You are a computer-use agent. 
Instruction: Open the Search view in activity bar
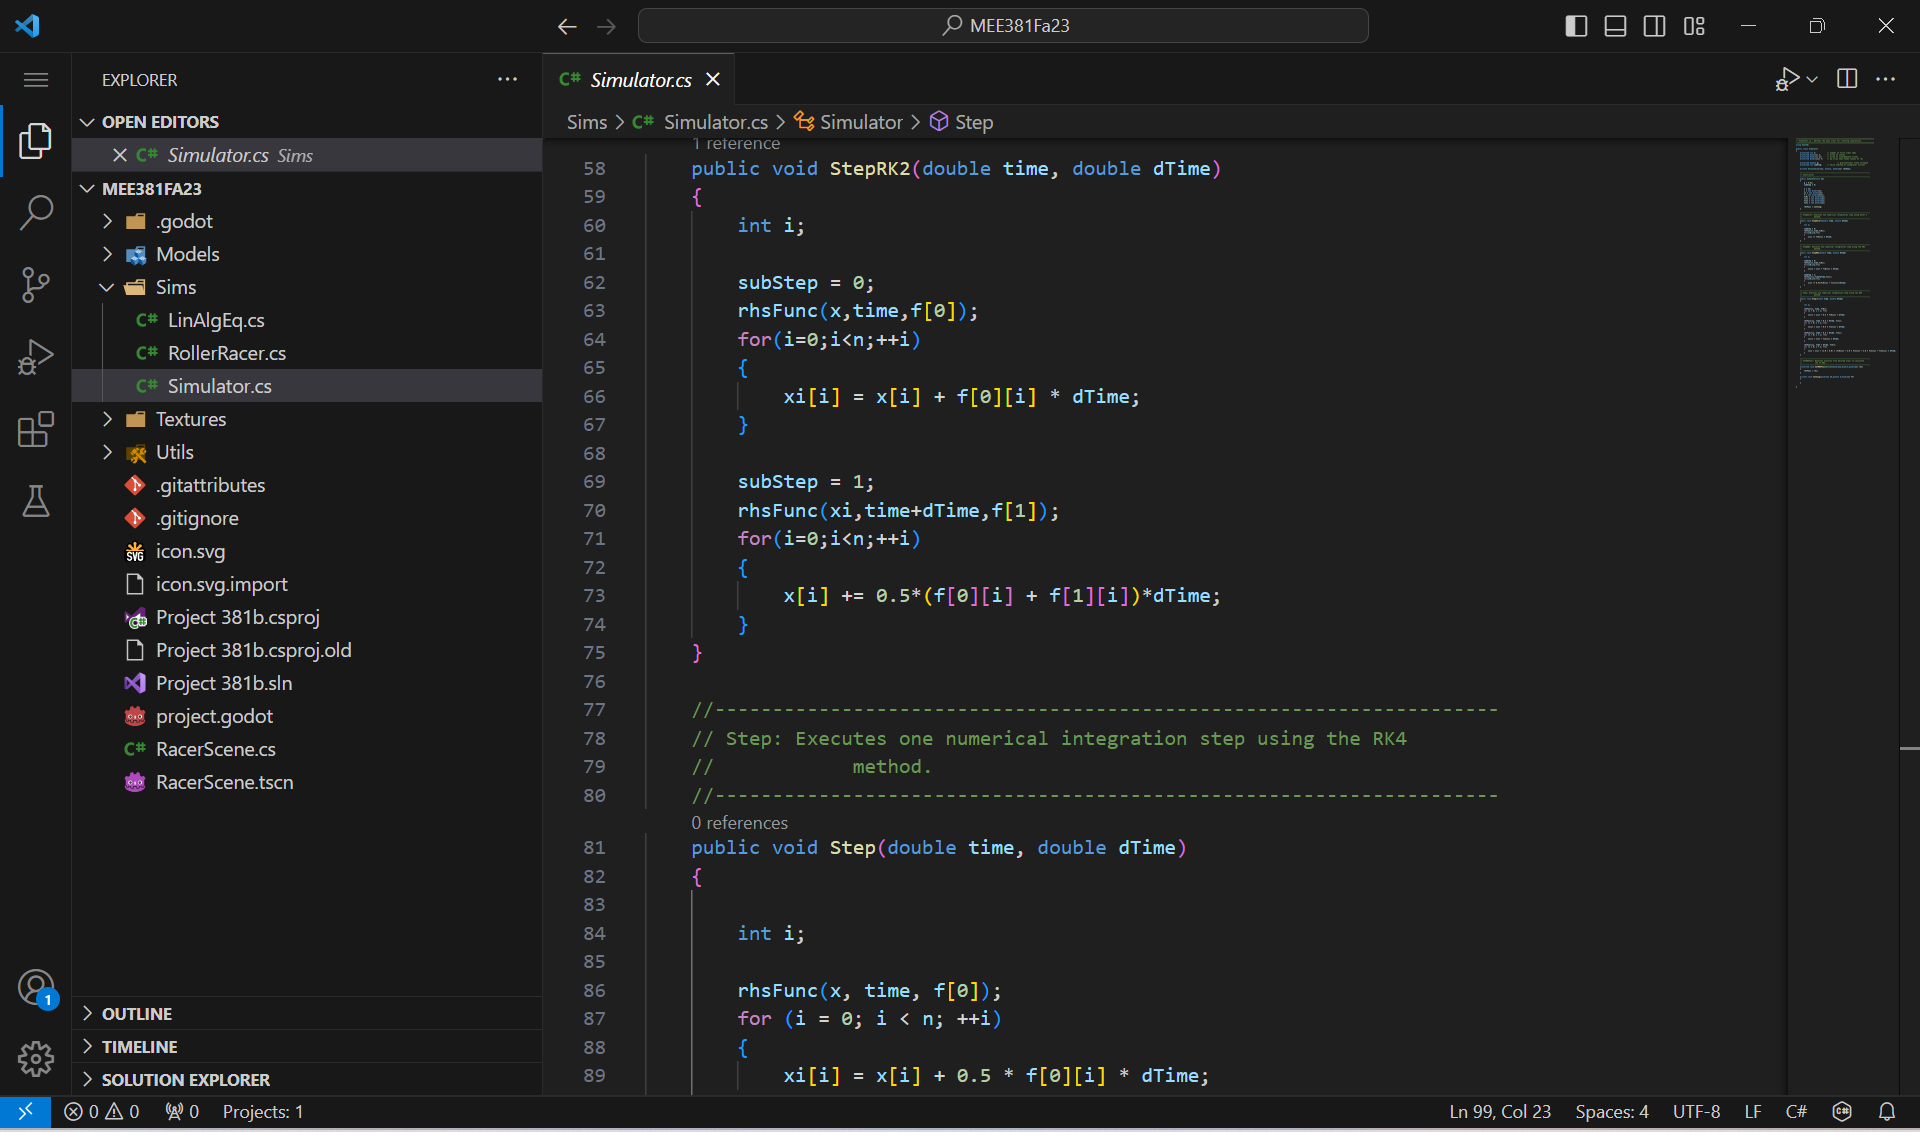pos(36,212)
